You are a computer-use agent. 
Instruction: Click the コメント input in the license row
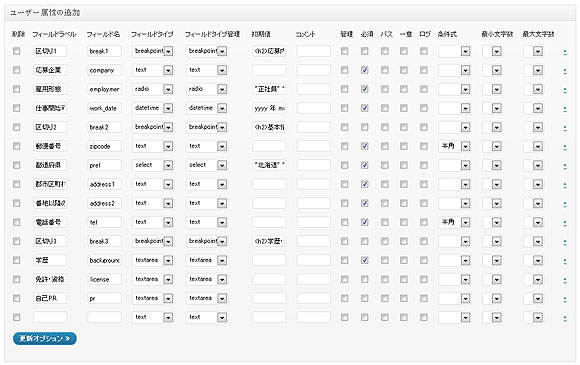pyautogui.click(x=314, y=279)
